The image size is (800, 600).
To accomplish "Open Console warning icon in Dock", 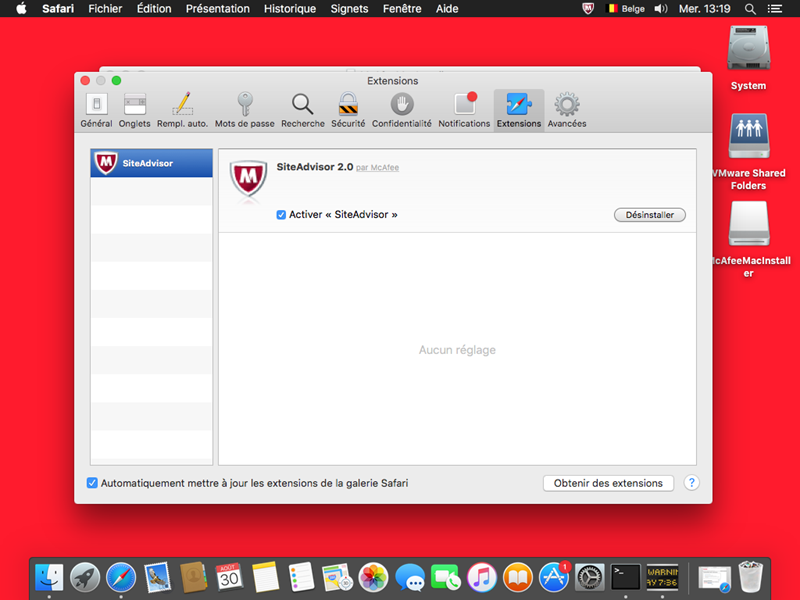I will click(662, 578).
